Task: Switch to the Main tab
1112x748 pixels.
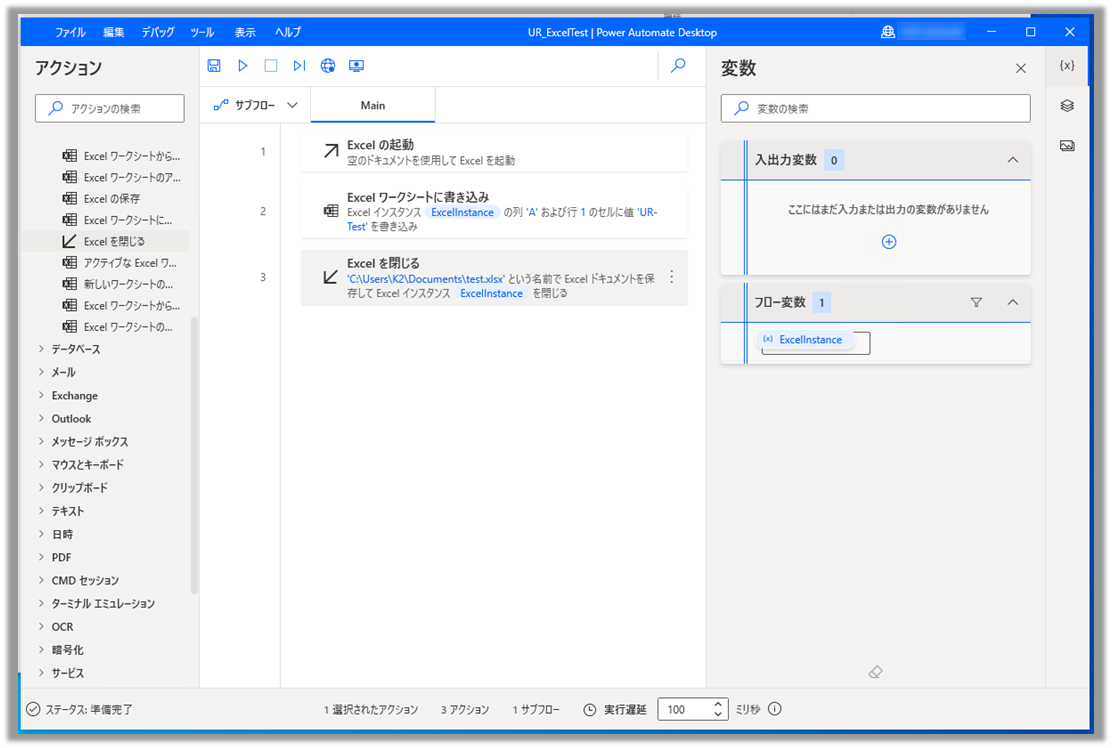Action: point(373,105)
